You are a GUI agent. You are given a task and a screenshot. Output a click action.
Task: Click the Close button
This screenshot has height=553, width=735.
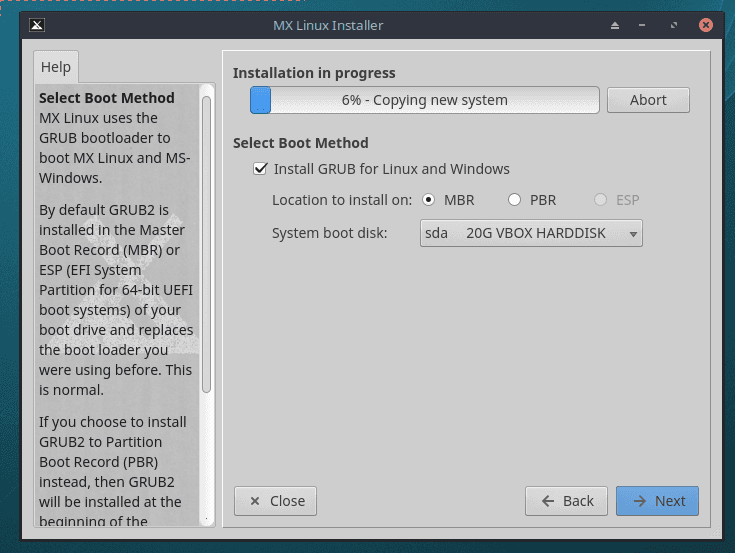tap(275, 501)
